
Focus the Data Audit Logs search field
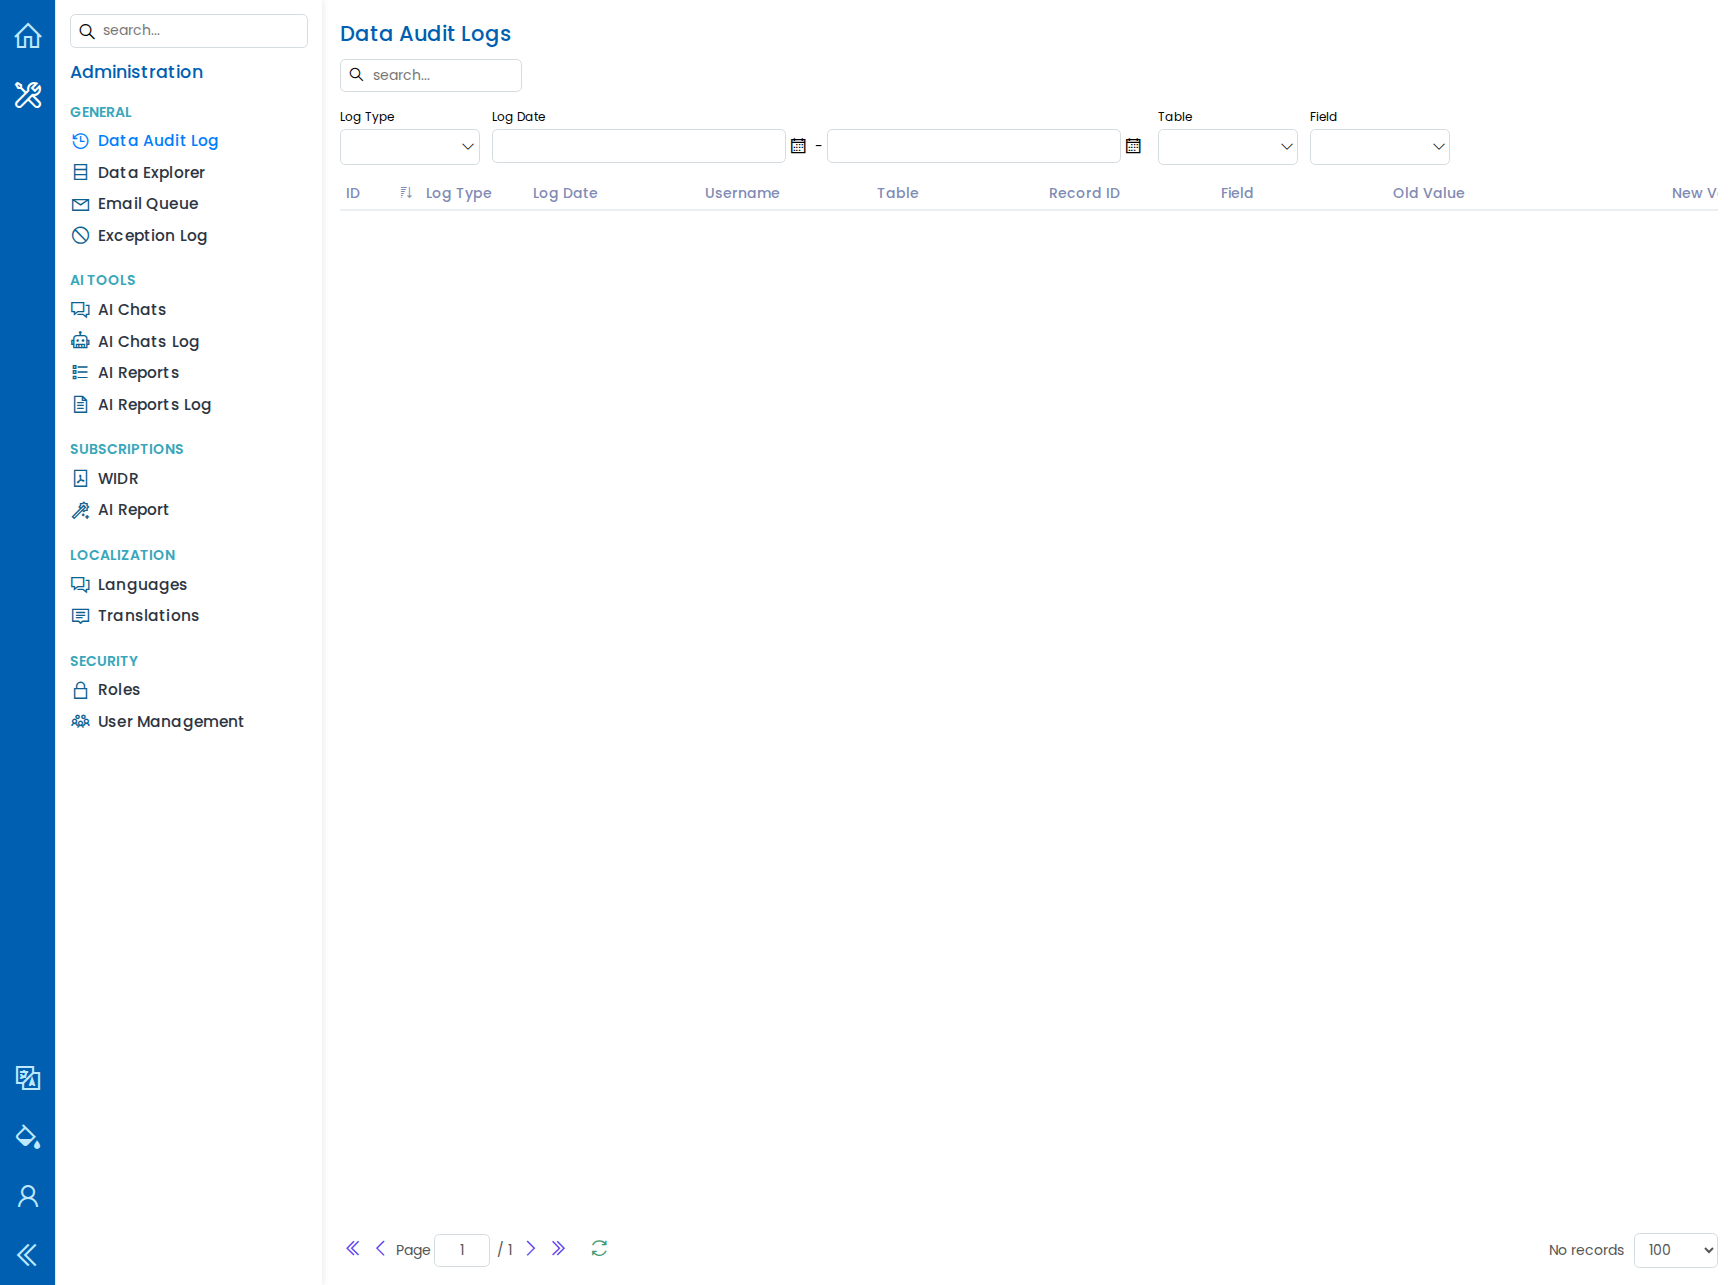point(431,75)
